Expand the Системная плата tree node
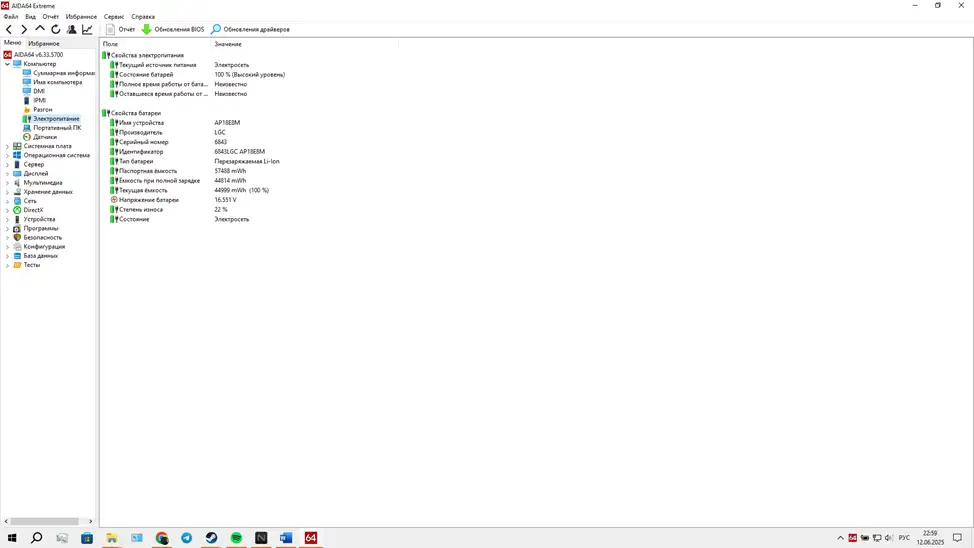 (x=7, y=146)
